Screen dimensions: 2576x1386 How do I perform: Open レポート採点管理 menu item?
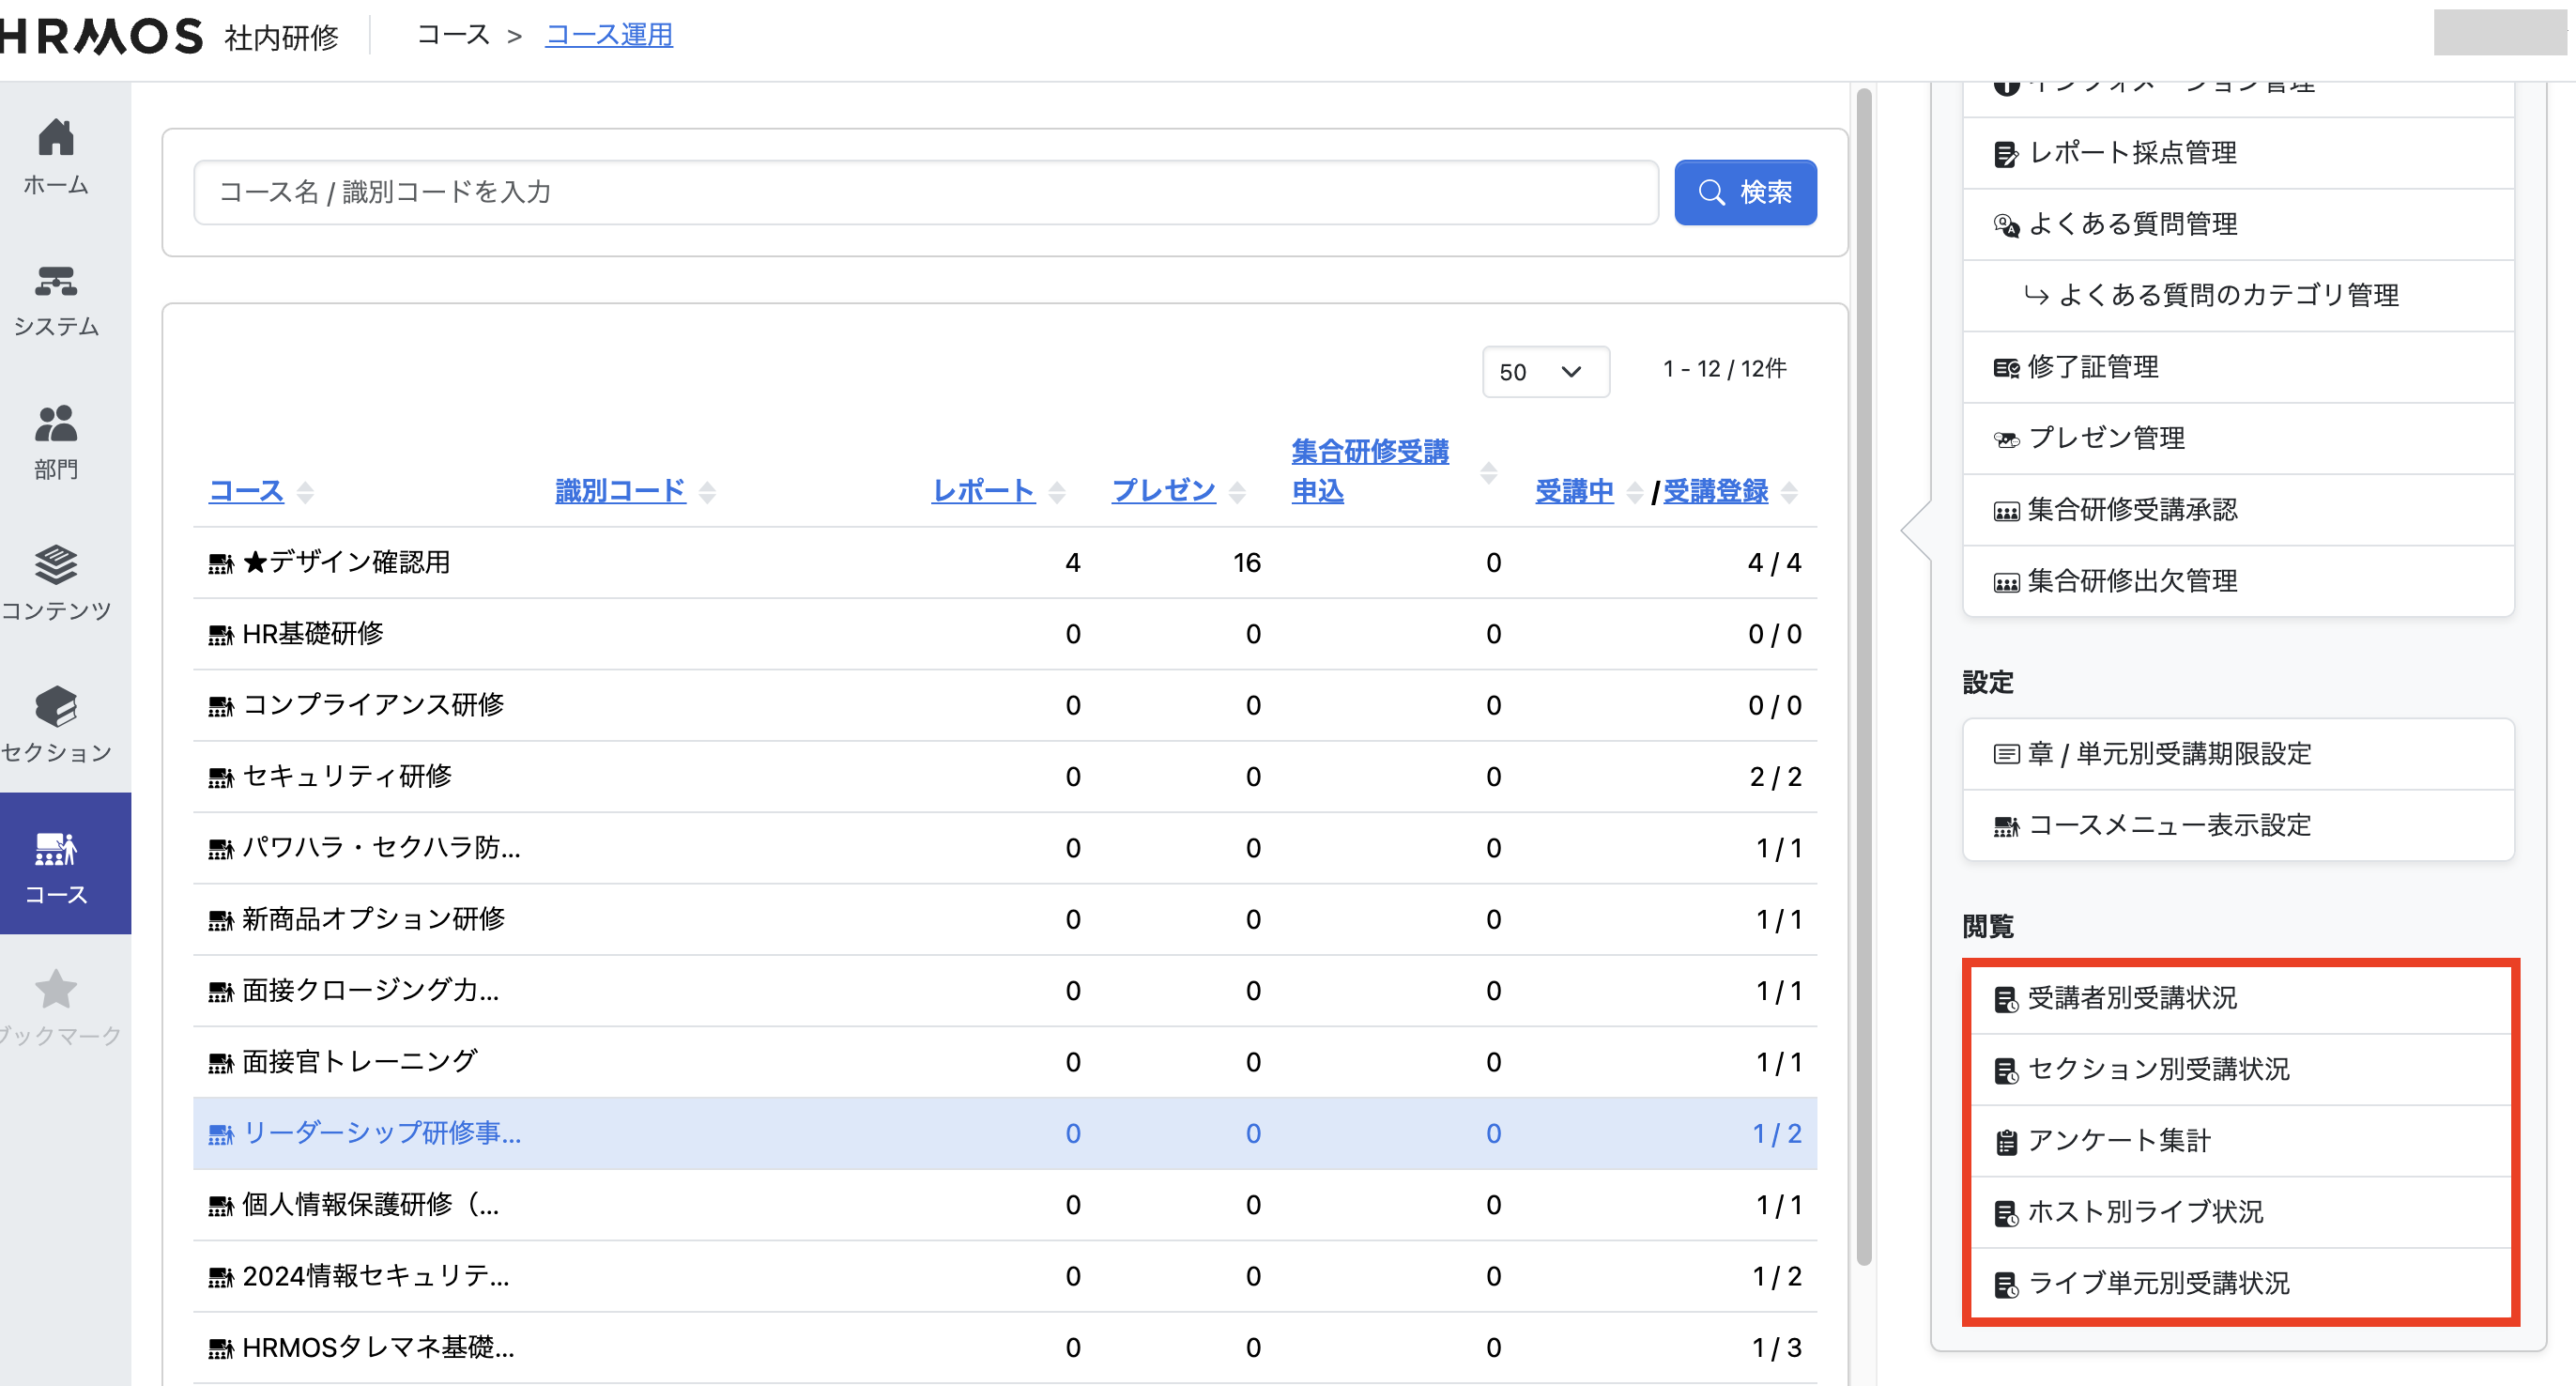(x=2132, y=153)
